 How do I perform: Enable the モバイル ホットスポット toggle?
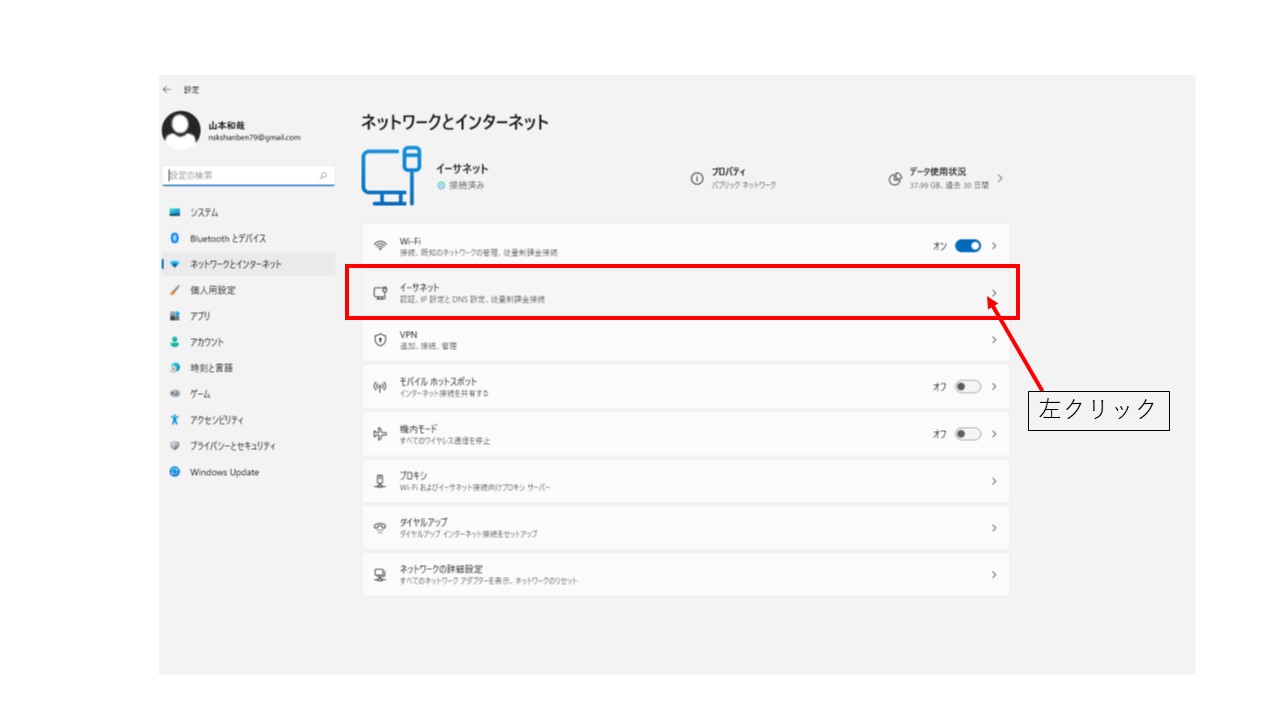(968, 386)
